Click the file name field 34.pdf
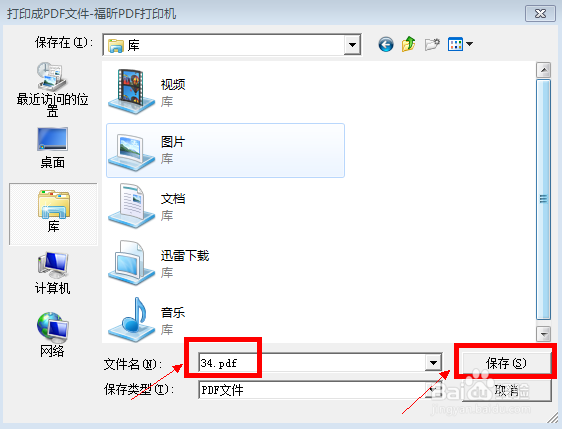This screenshot has height=429, width=562. (312, 363)
